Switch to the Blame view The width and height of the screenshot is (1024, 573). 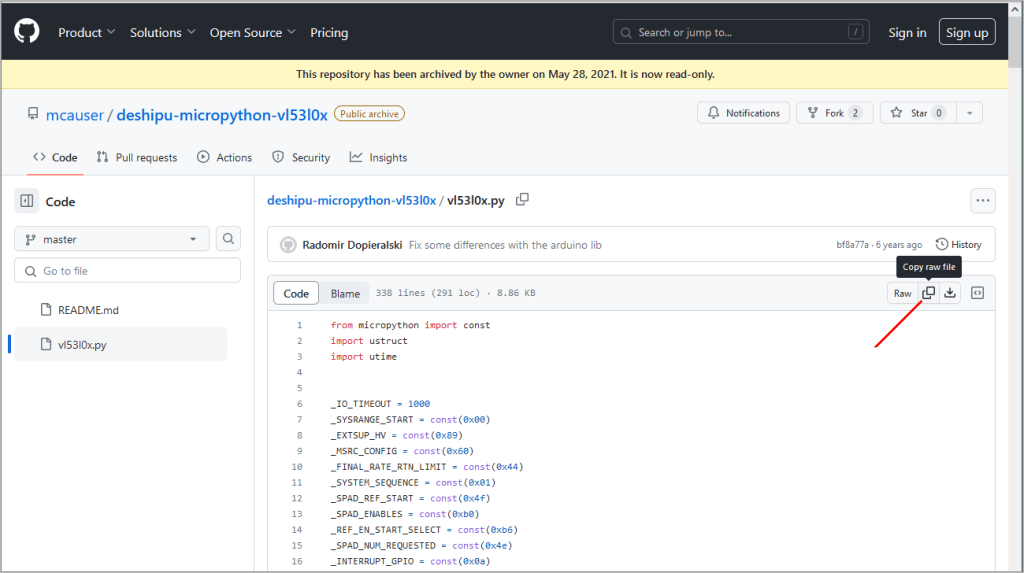(345, 294)
